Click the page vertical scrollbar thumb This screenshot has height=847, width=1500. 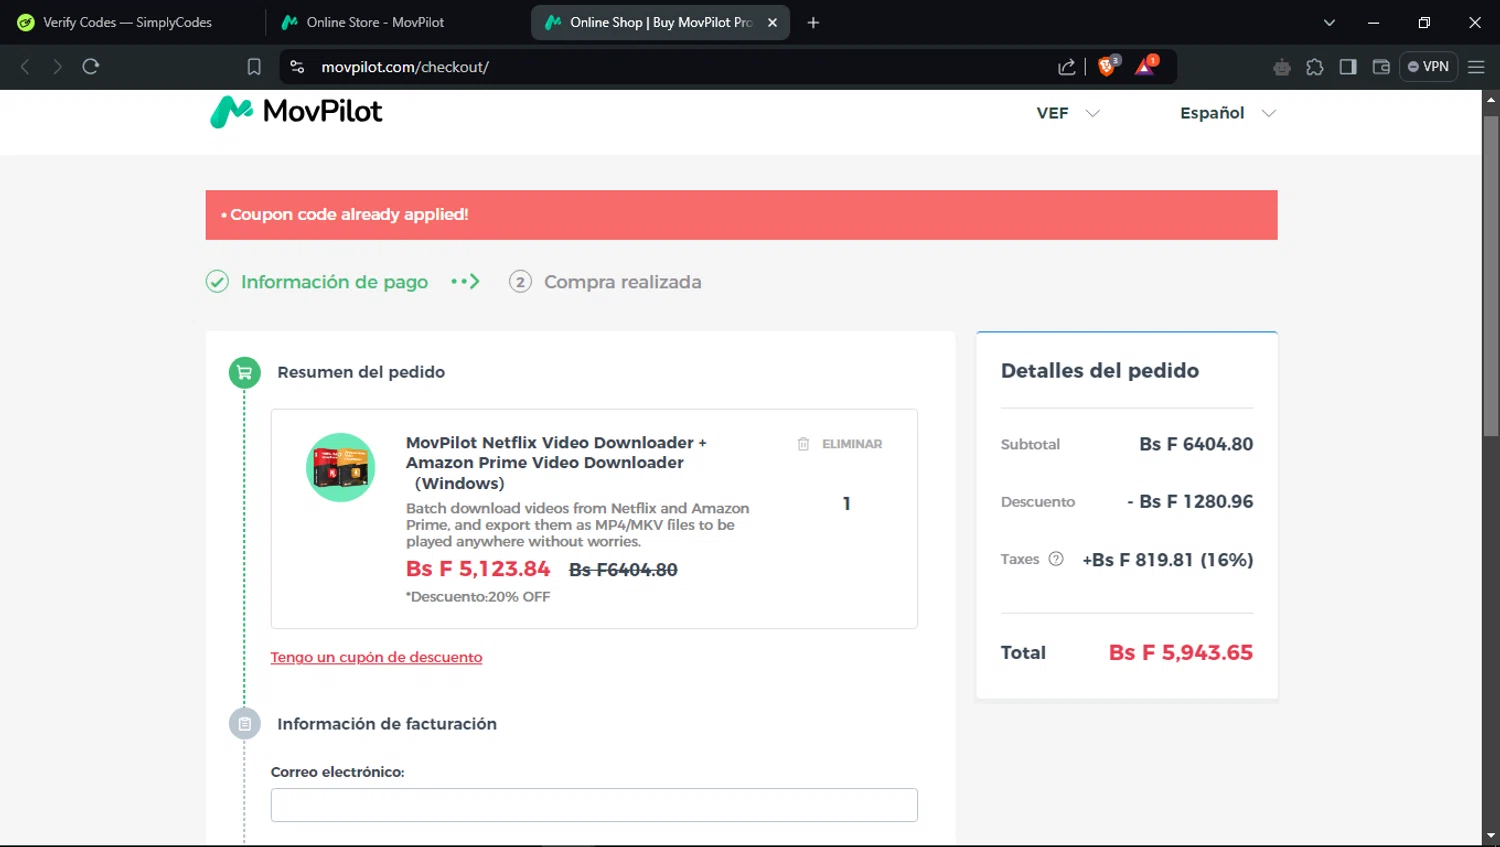1491,275
